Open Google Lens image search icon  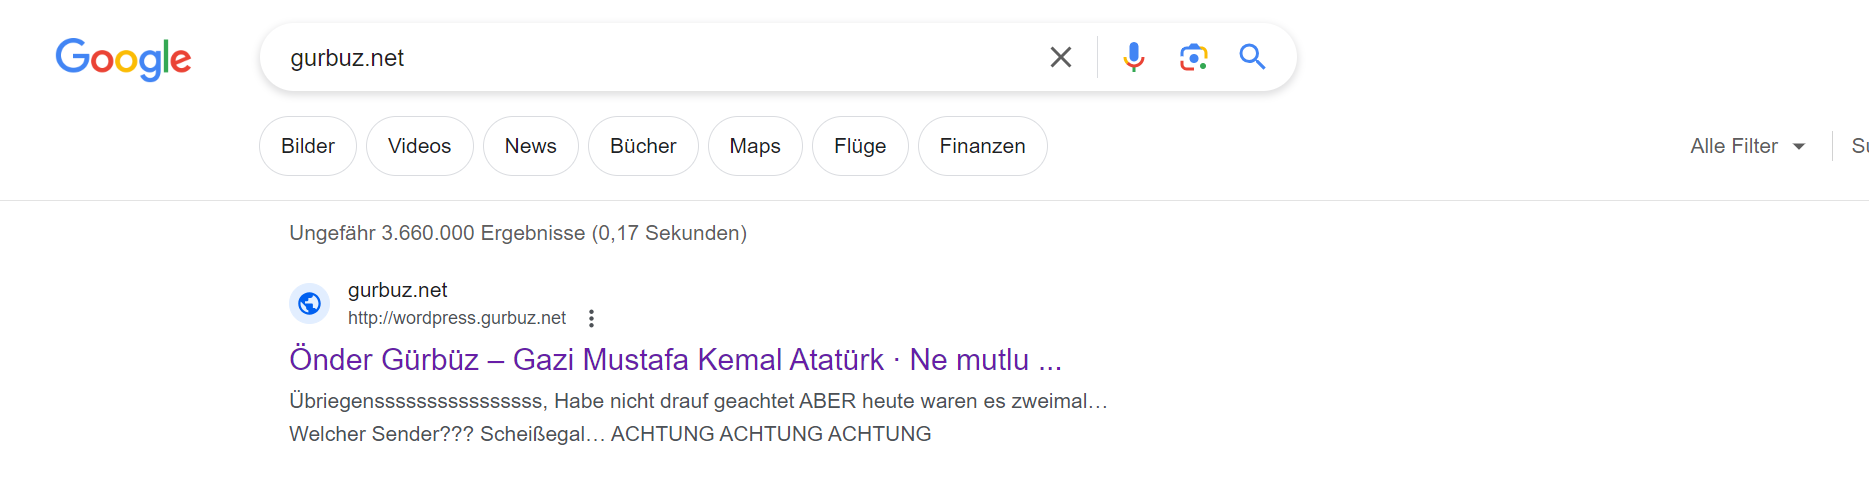[1193, 57]
